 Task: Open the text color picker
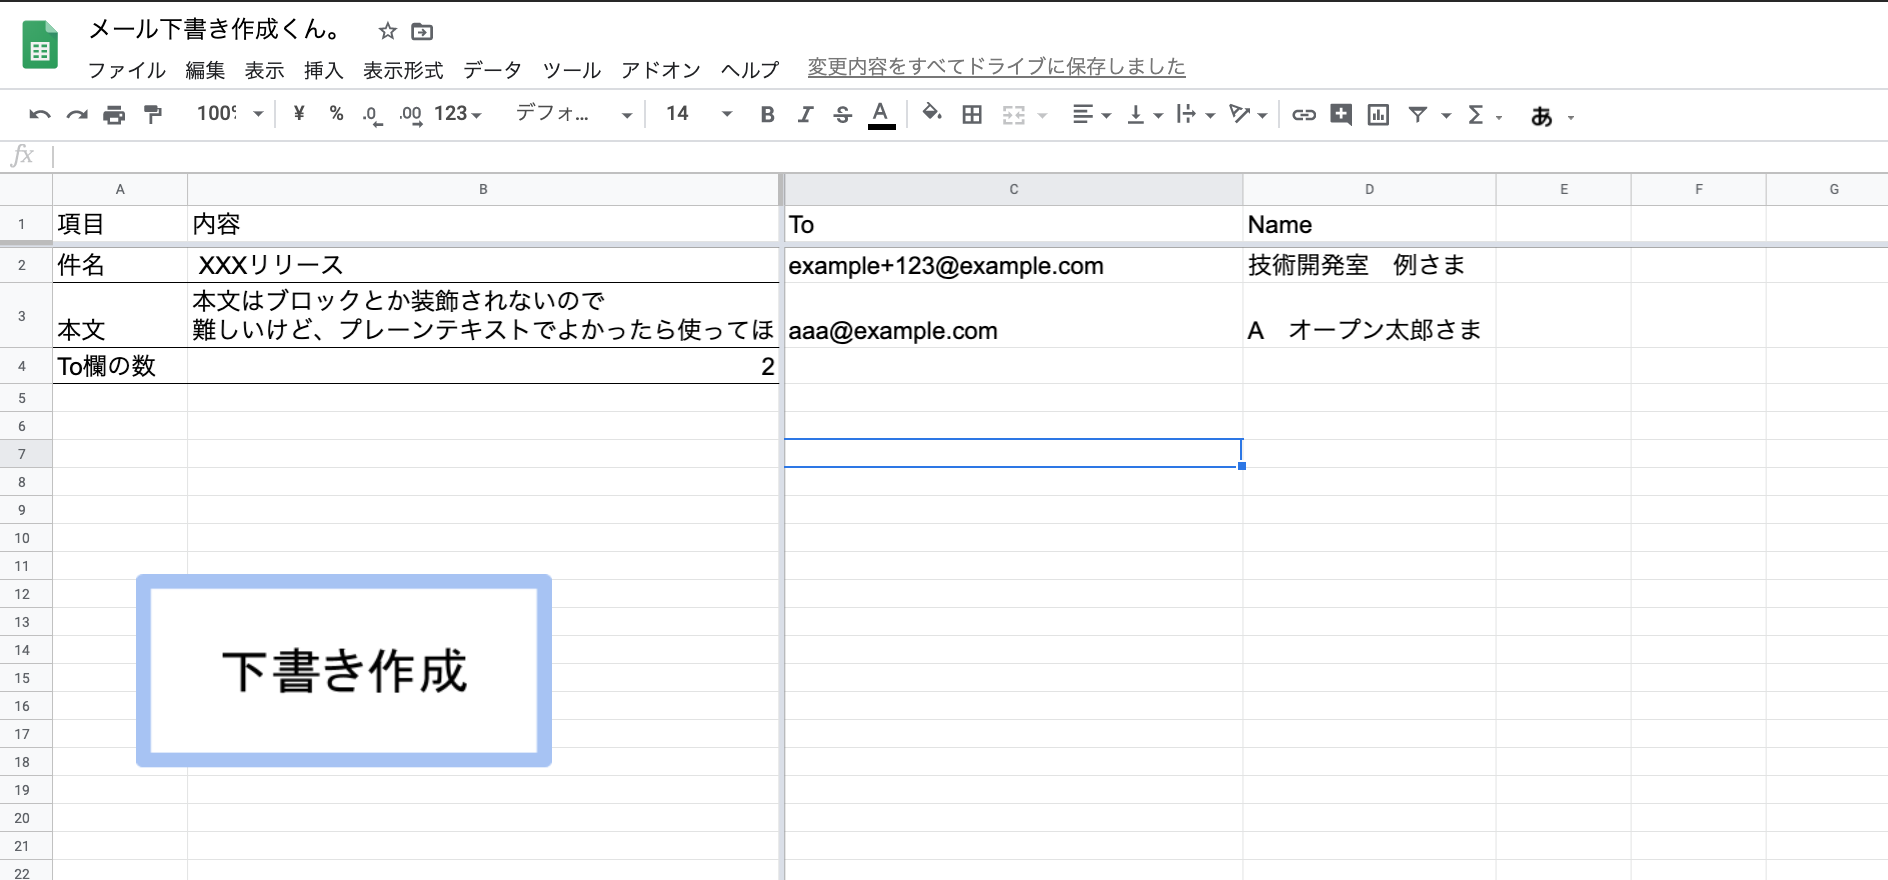[x=881, y=115]
